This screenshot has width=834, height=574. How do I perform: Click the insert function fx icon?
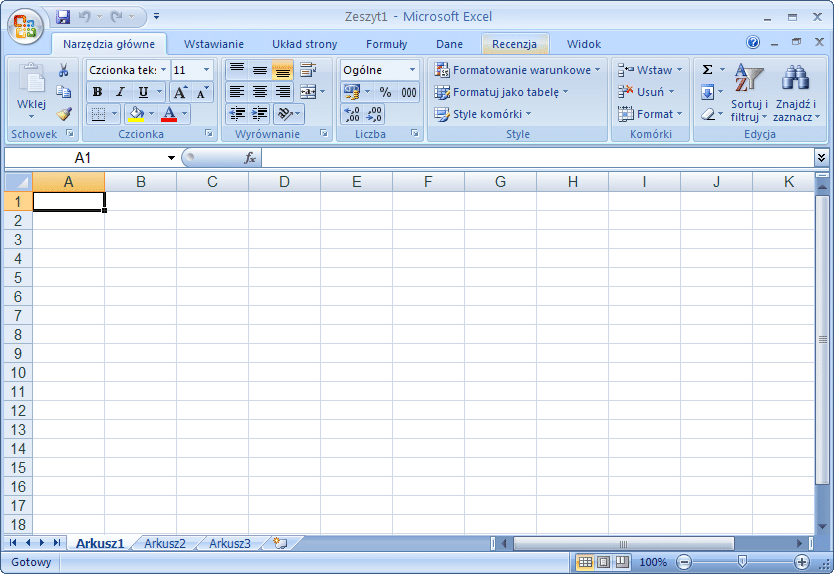point(250,158)
